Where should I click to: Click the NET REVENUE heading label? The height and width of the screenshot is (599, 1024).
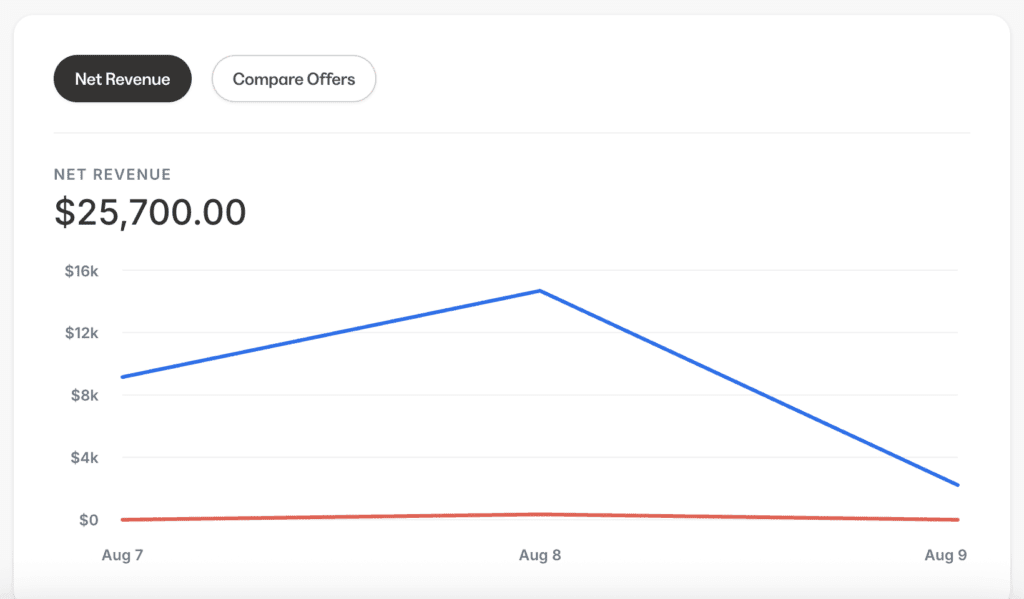(x=112, y=174)
